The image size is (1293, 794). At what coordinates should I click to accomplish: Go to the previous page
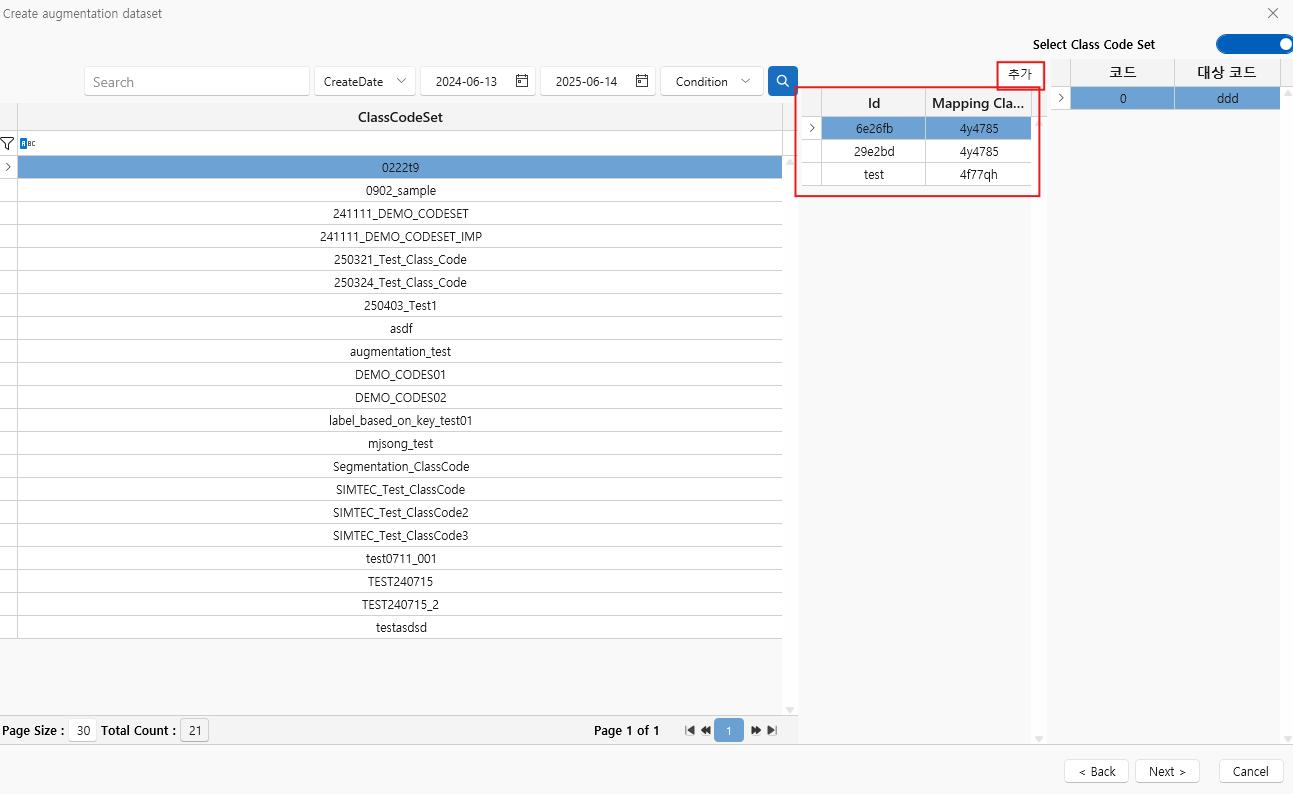point(706,731)
